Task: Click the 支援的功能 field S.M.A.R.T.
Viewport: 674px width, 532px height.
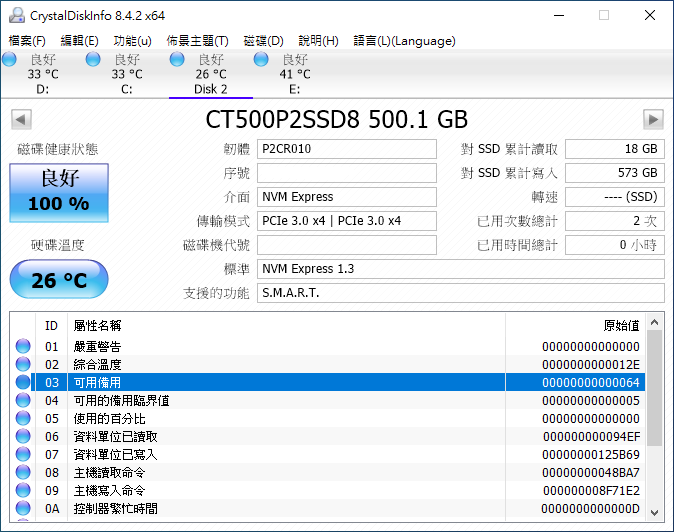Action: pos(461,293)
